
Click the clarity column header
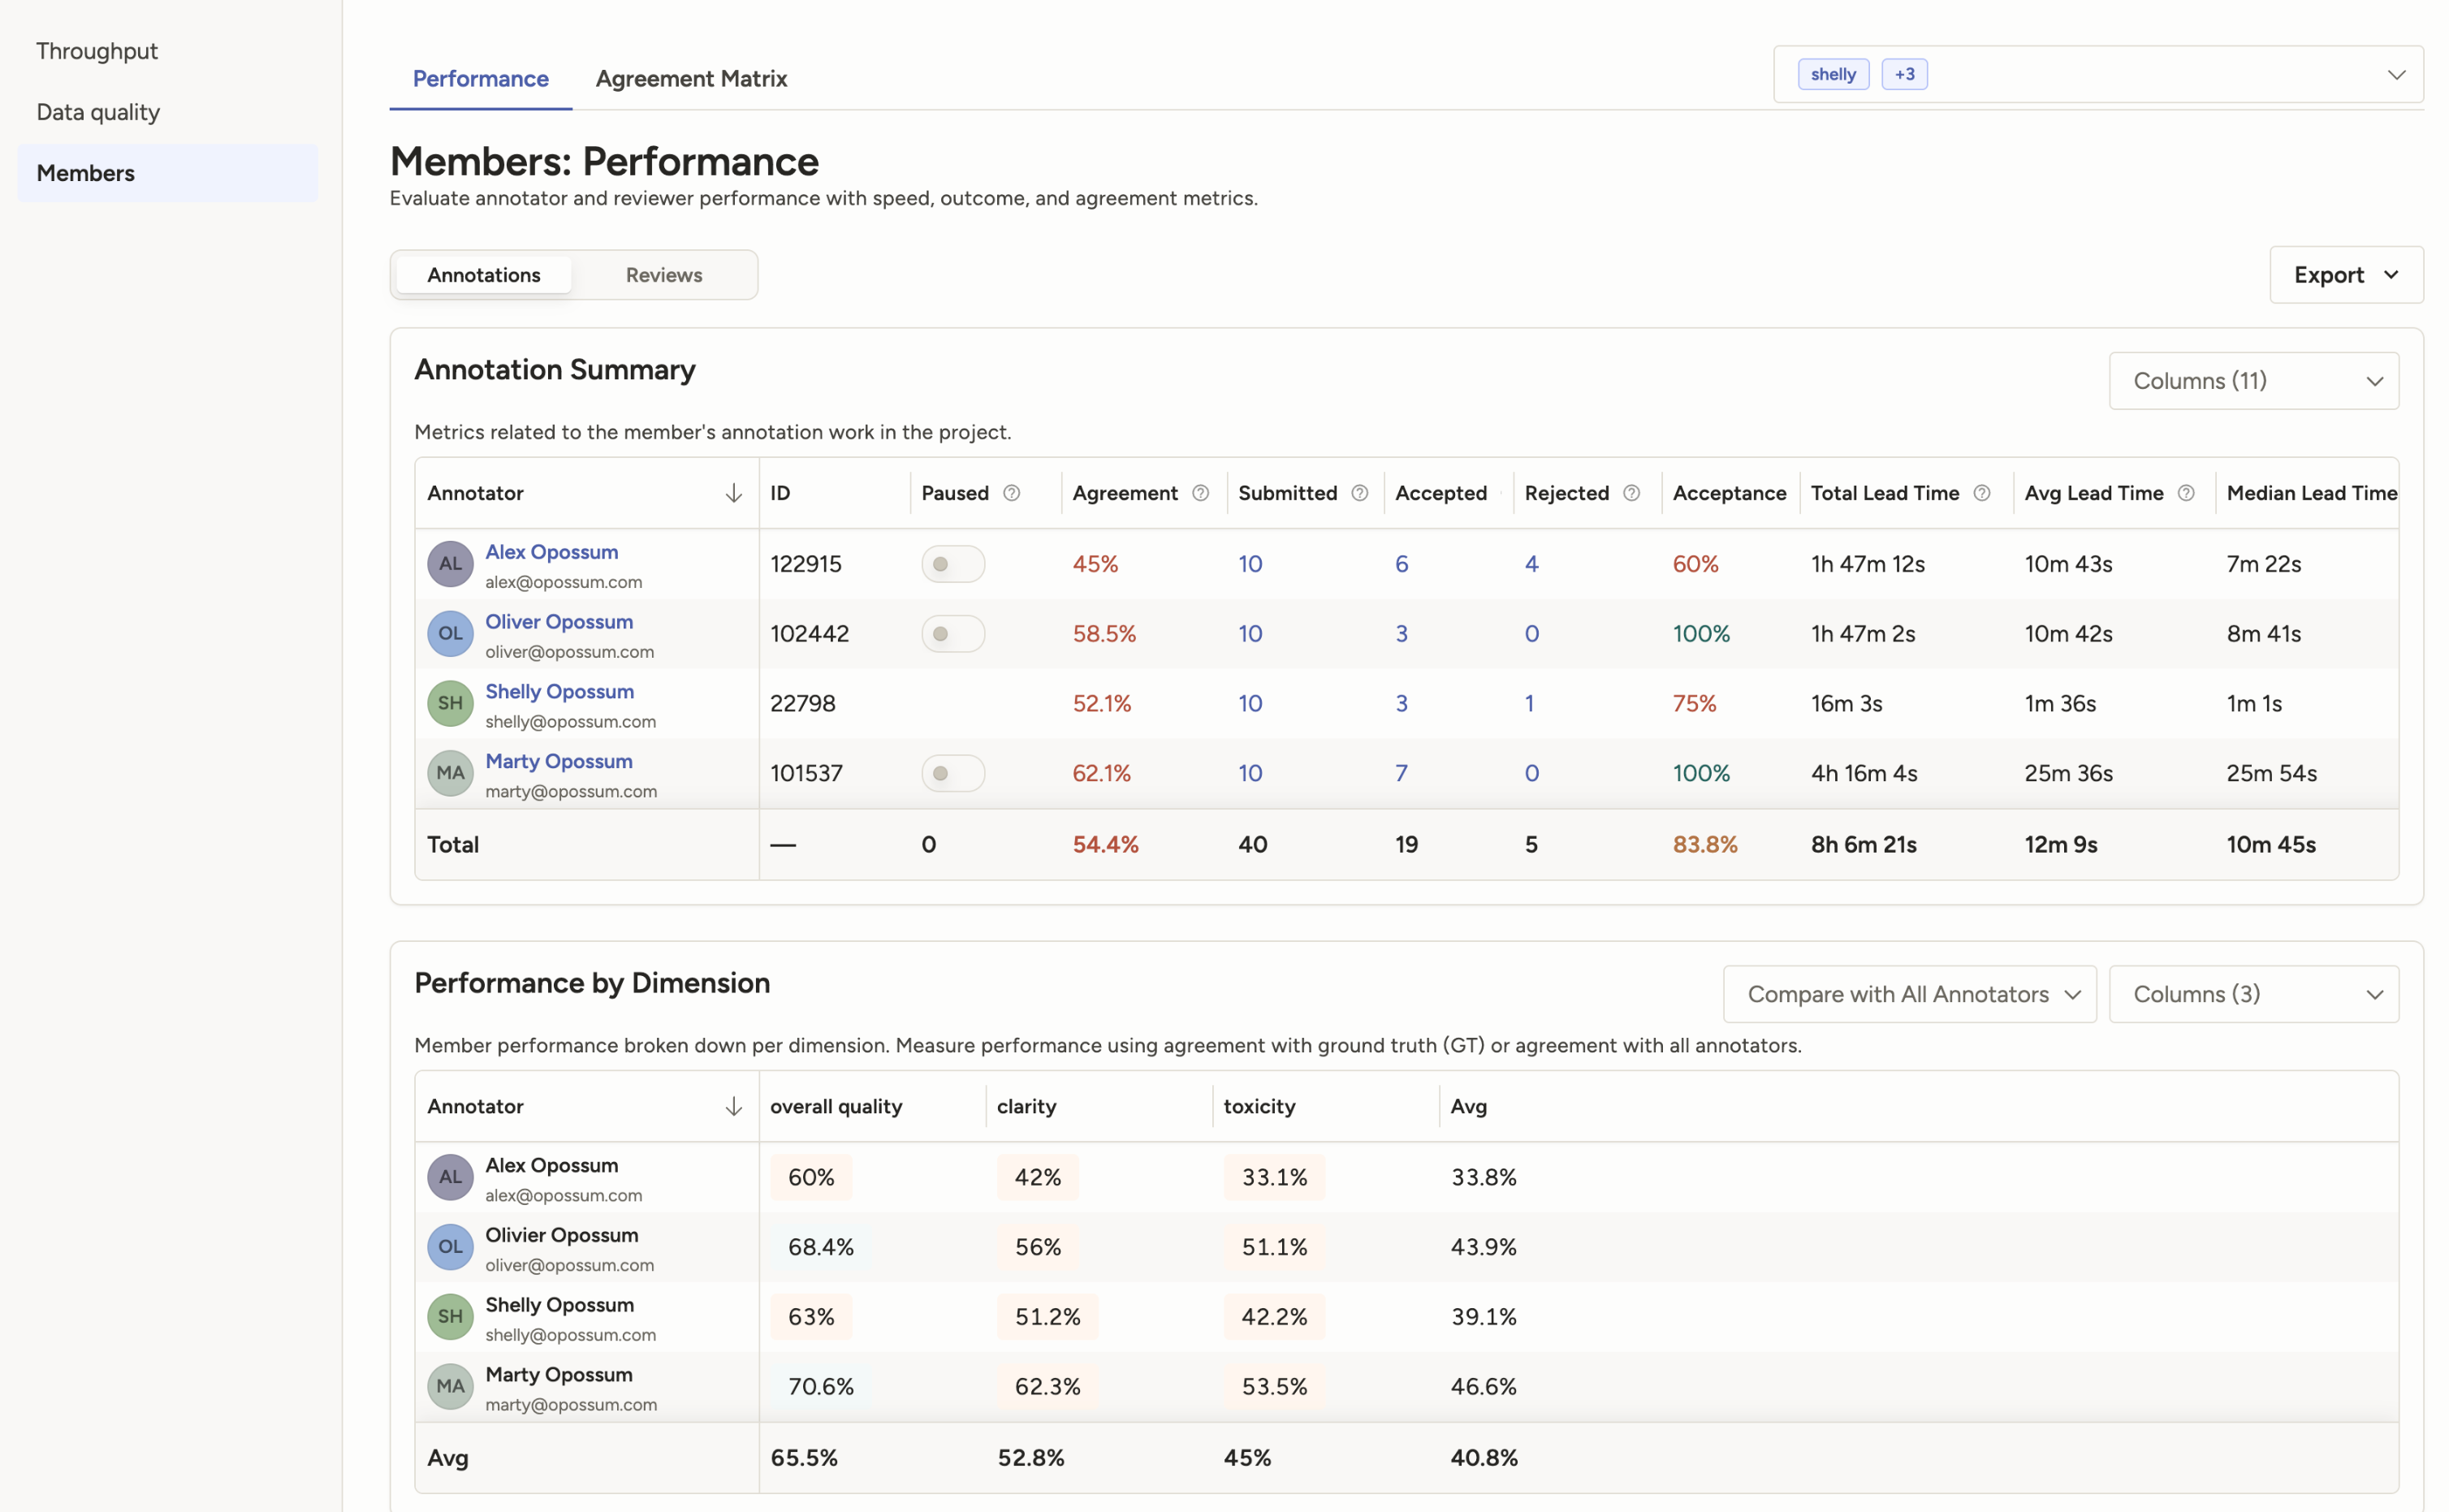pyautogui.click(x=1026, y=1106)
